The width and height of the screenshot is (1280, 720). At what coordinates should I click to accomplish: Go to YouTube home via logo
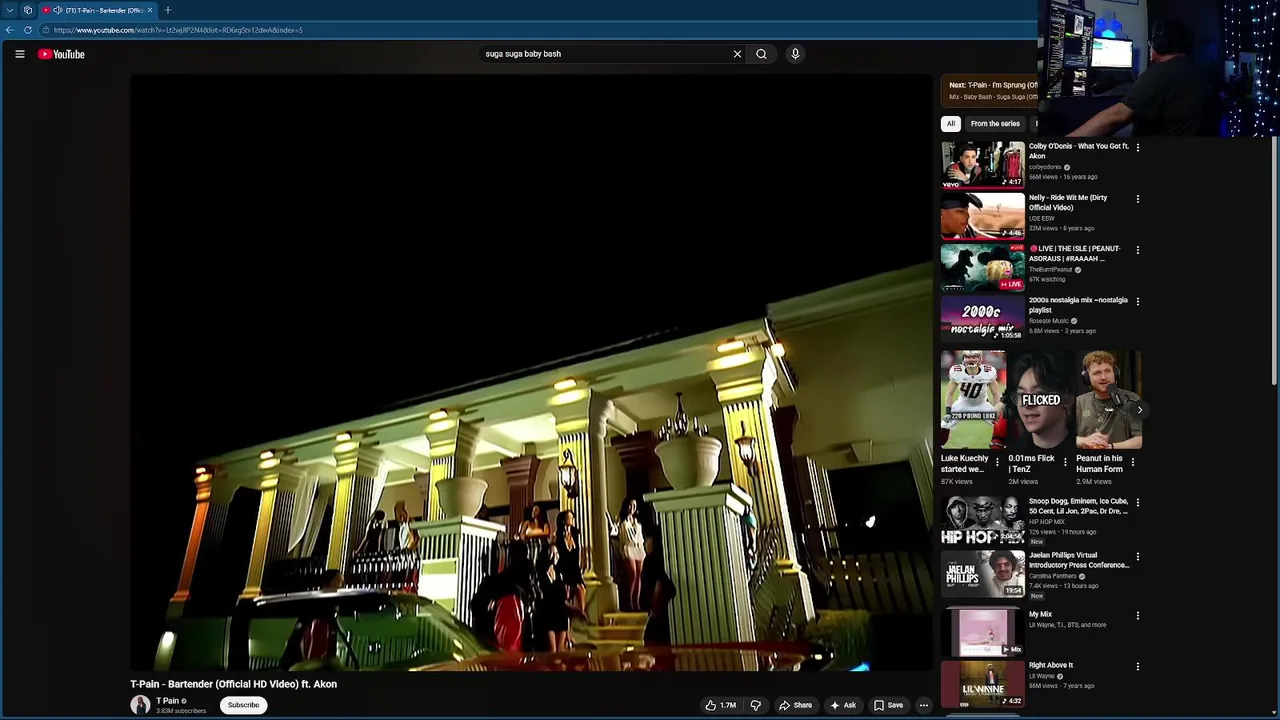click(61, 54)
